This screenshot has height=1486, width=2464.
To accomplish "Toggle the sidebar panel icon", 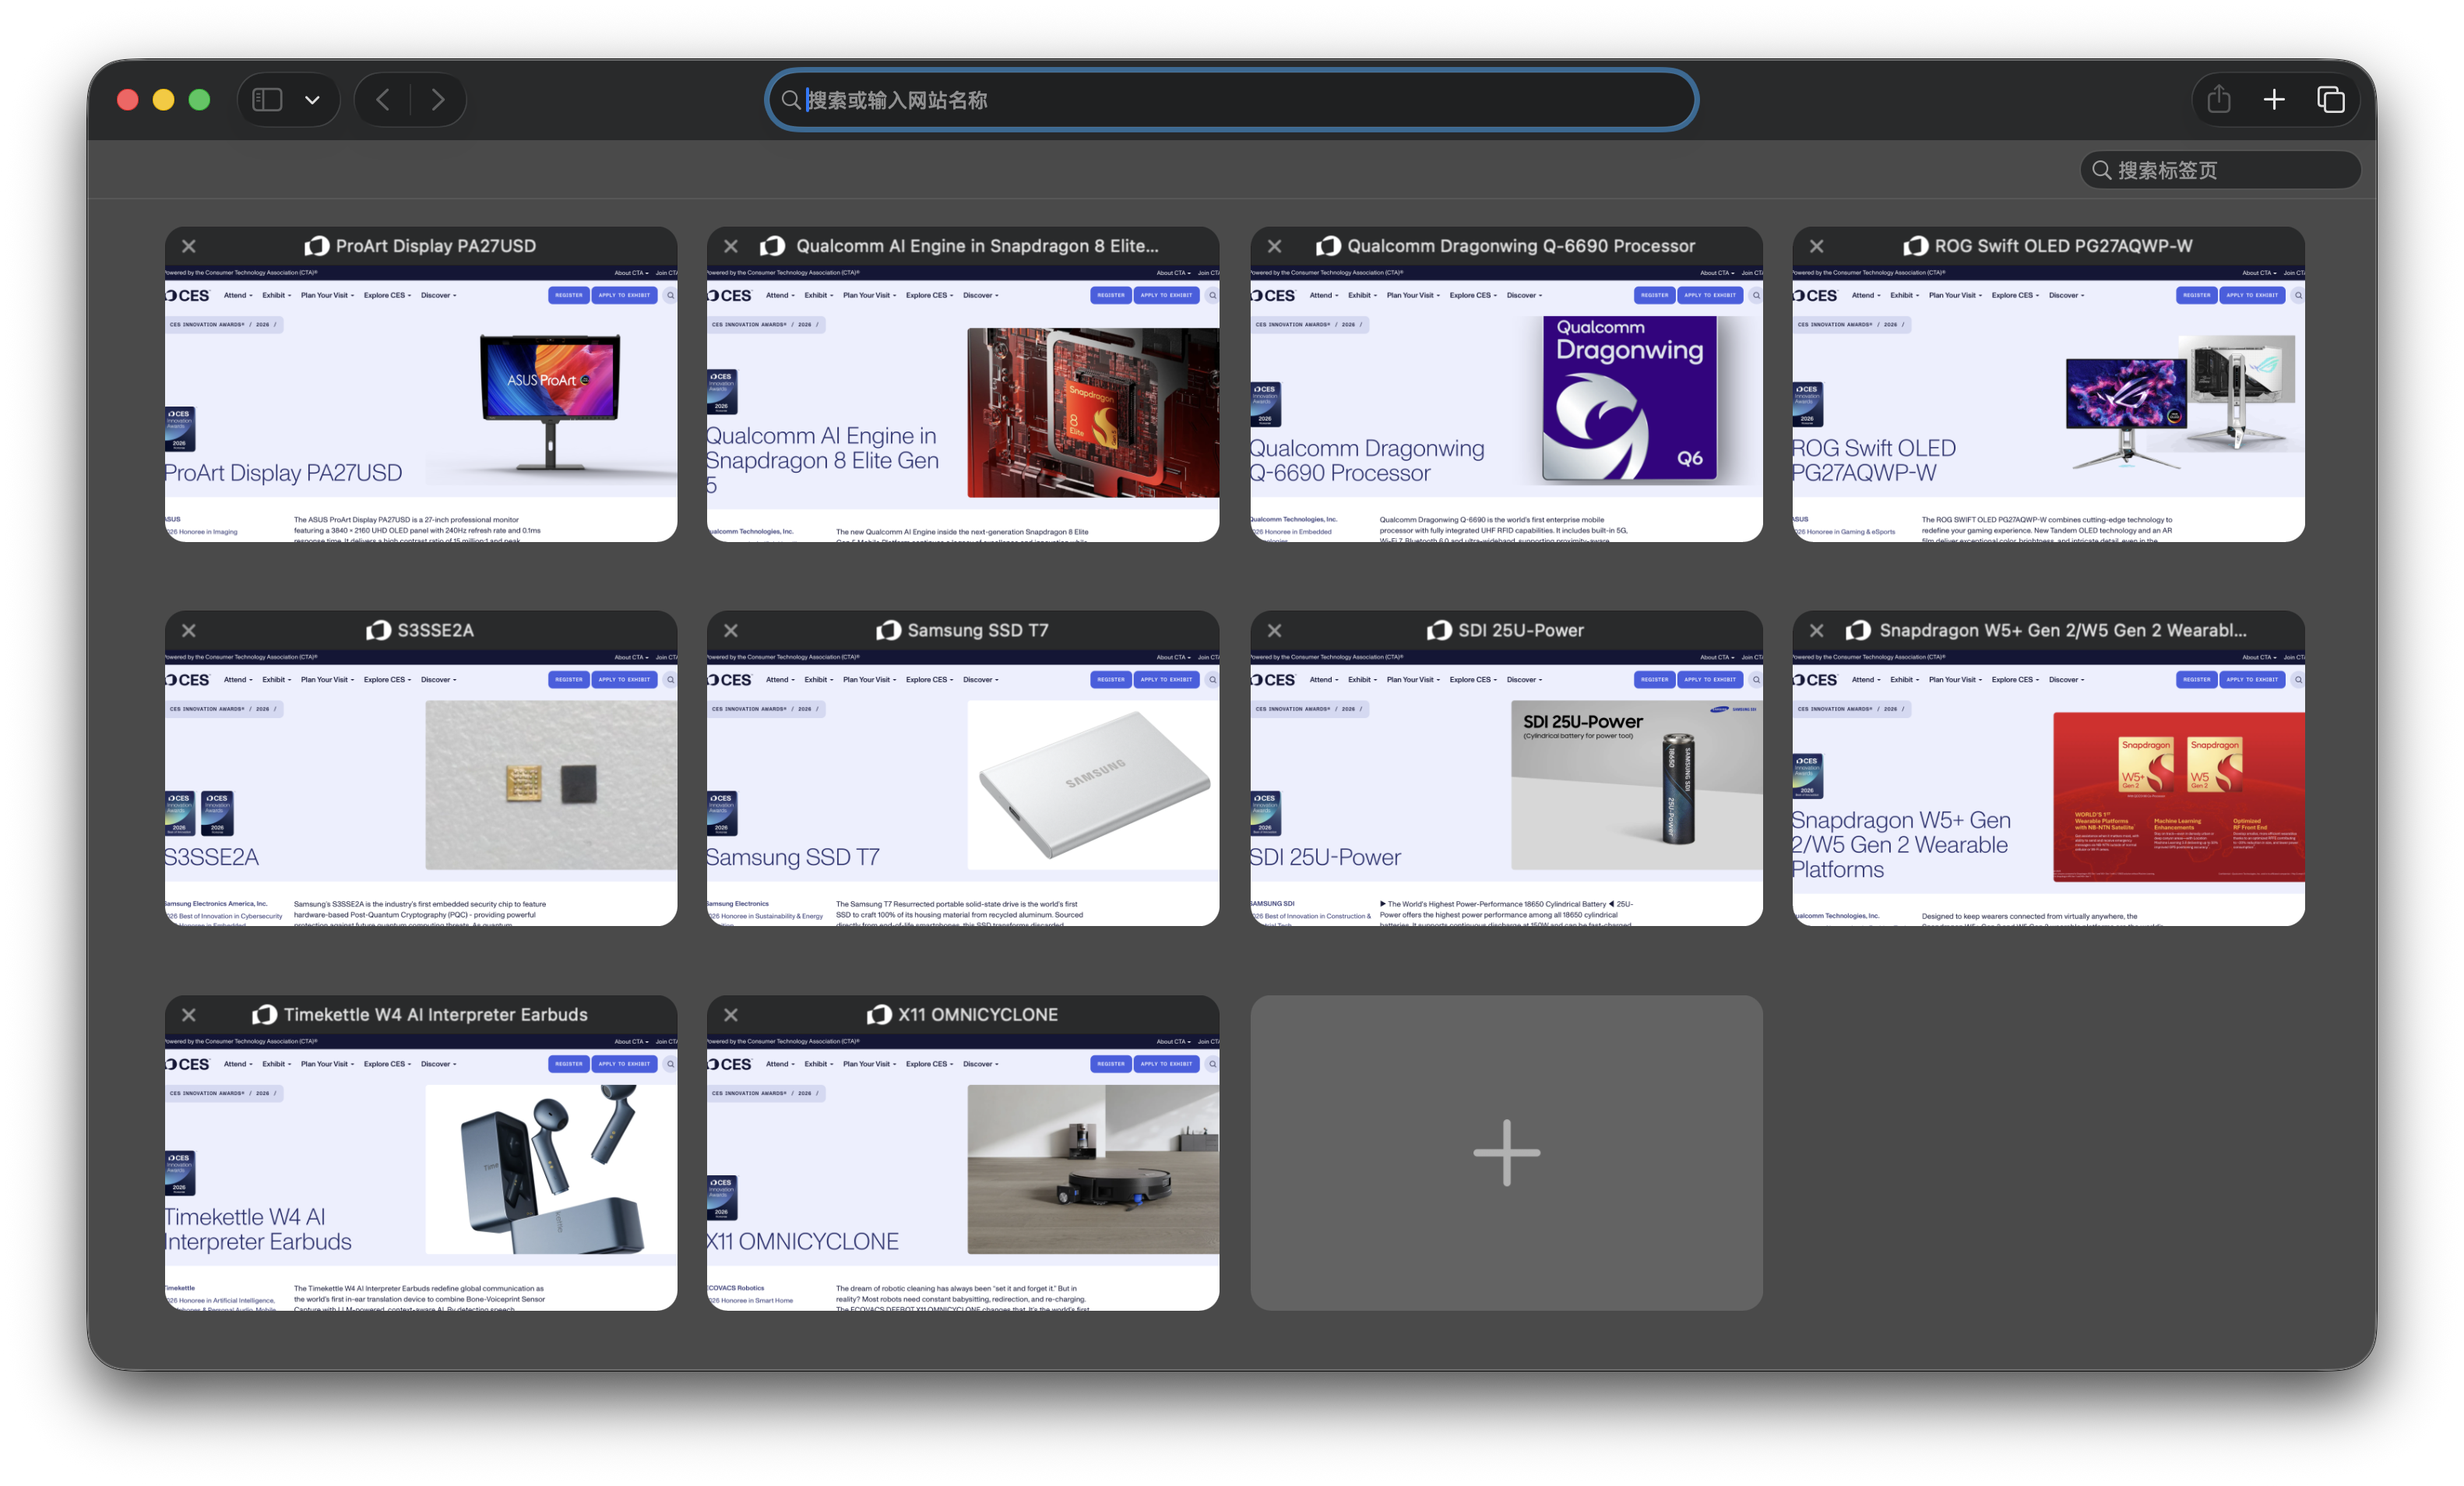I will tap(267, 100).
